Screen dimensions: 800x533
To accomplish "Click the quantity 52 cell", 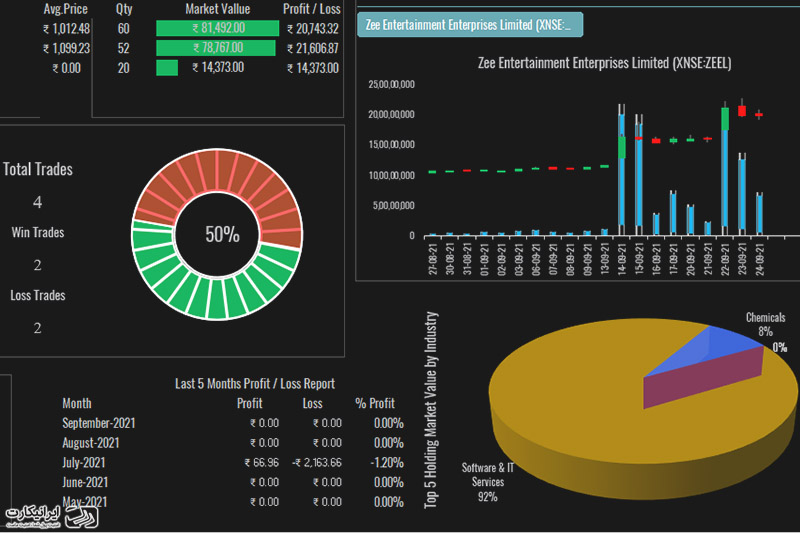I will click(123, 48).
